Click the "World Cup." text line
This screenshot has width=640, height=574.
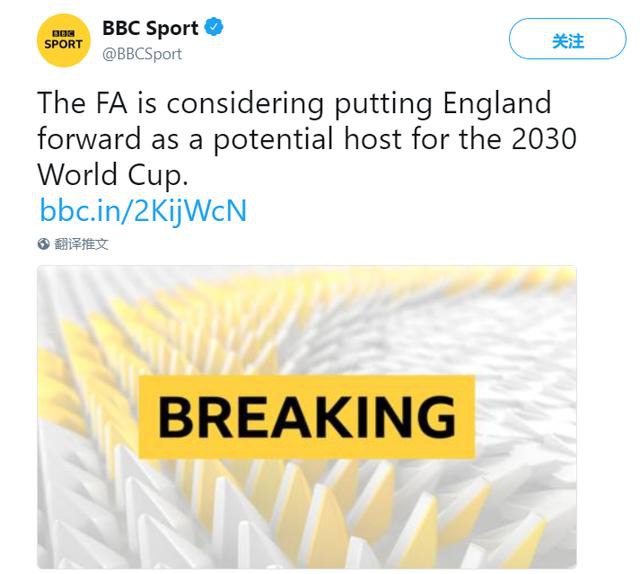coord(112,174)
